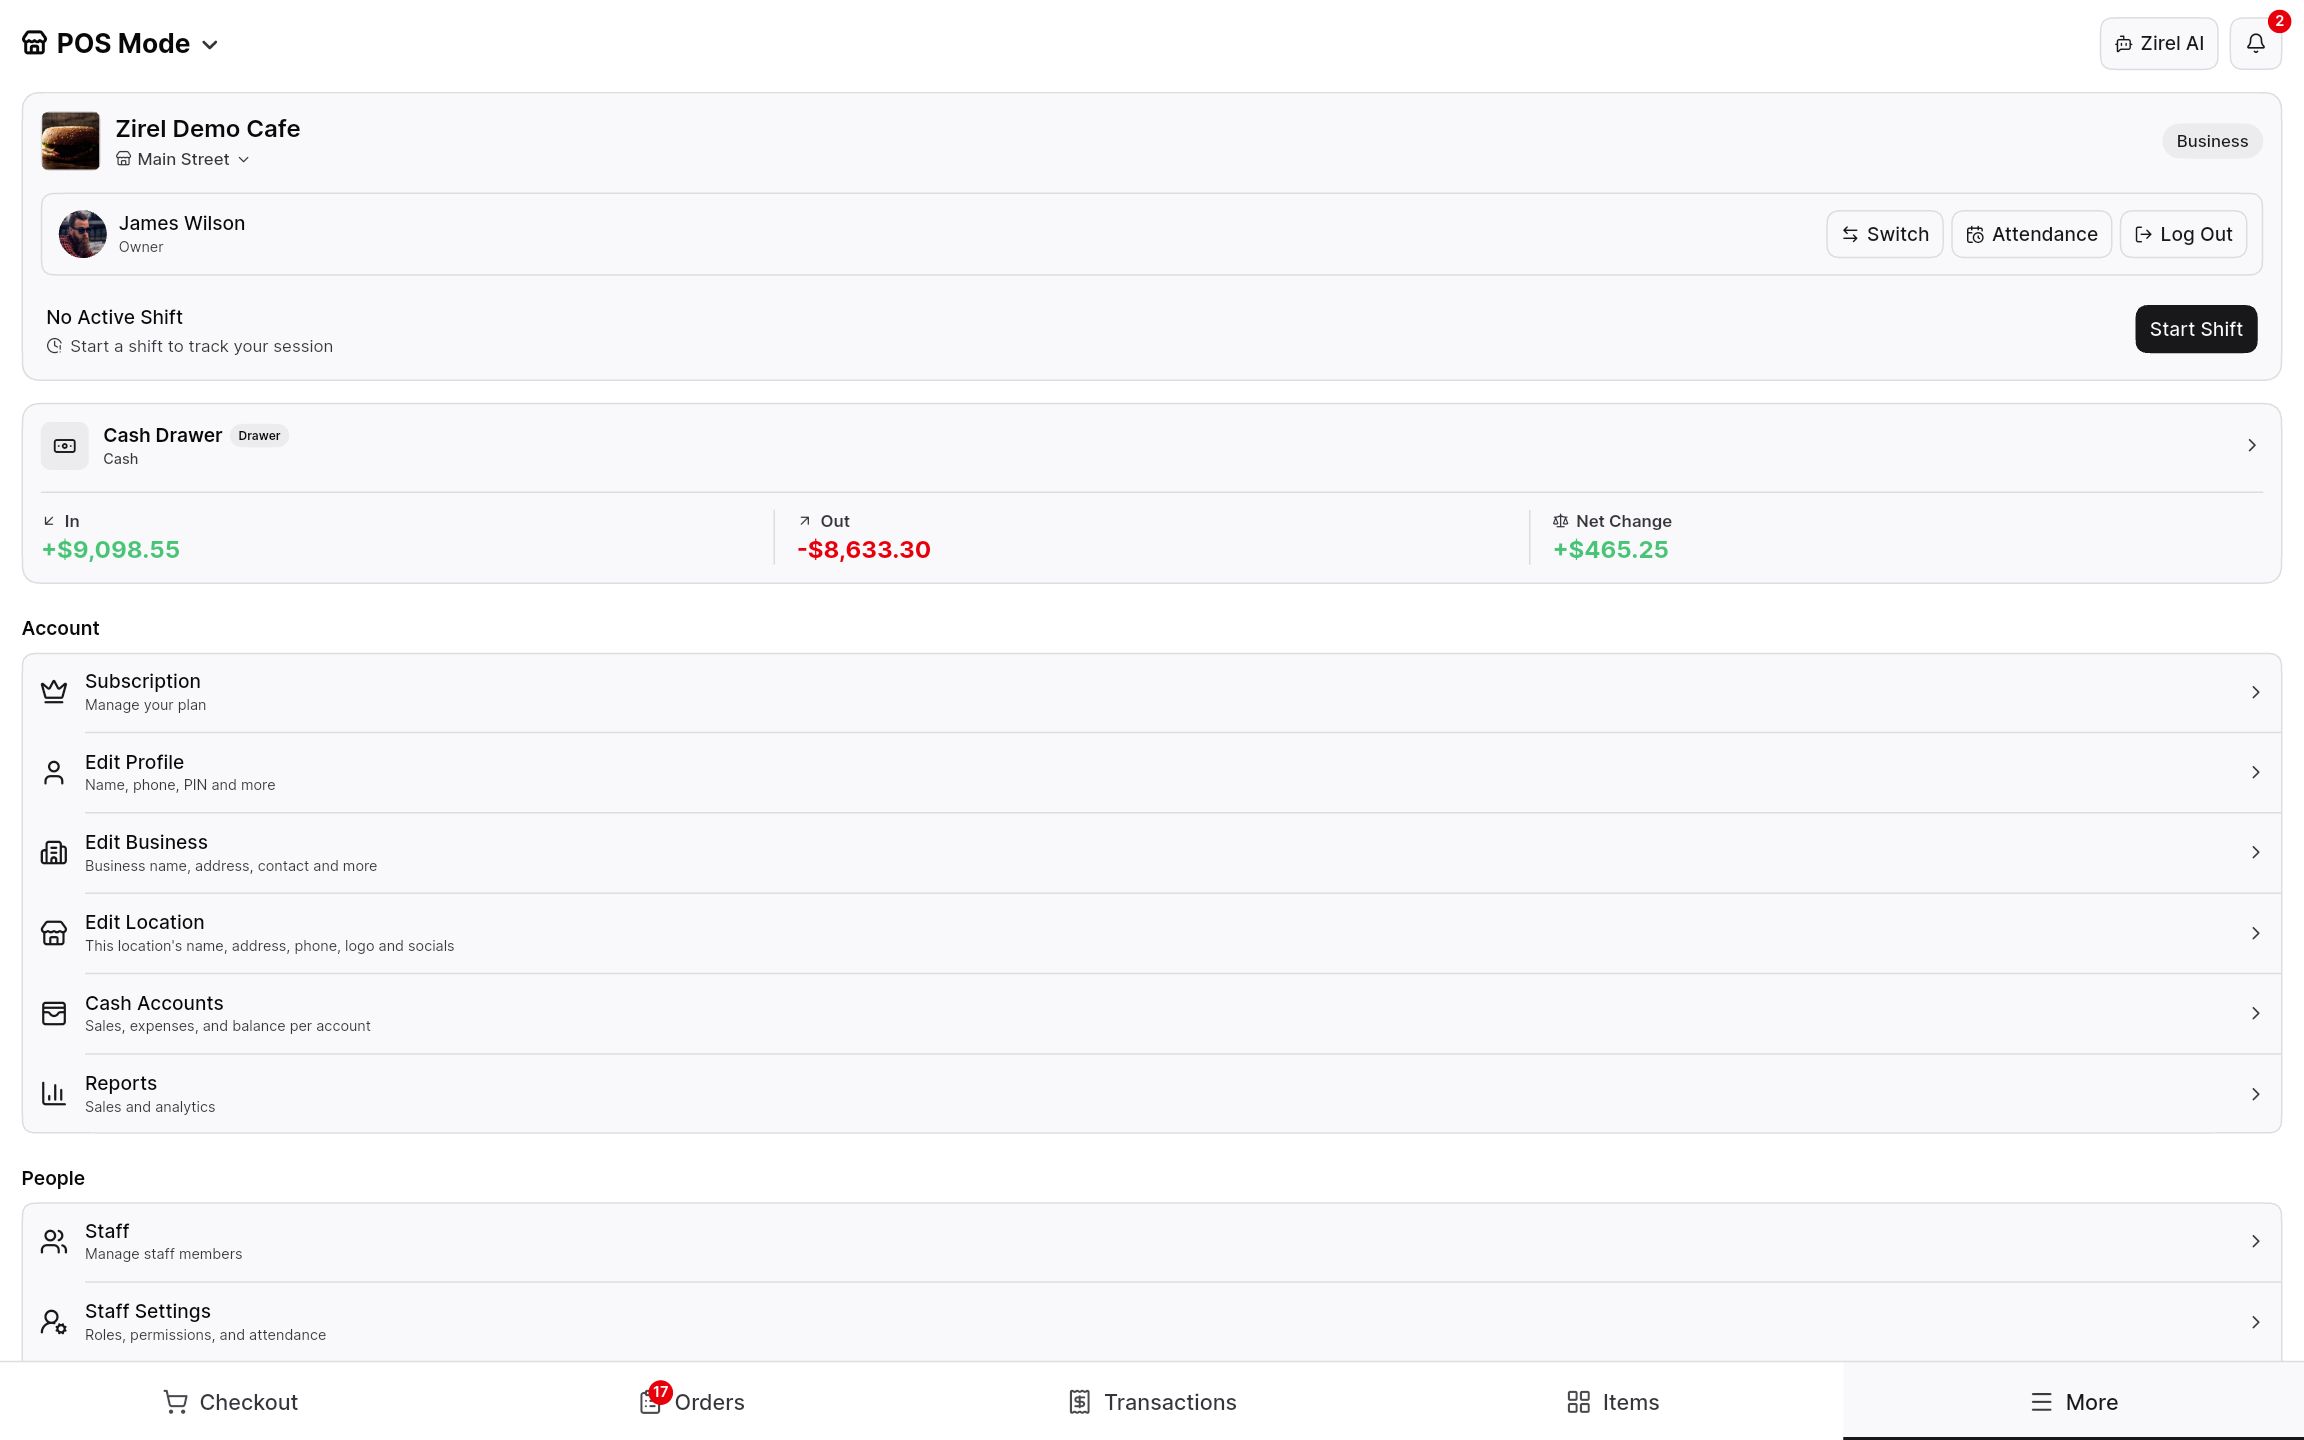Viewport: 2304px width, 1440px height.
Task: Click the Edit Location store icon
Action: click(54, 933)
